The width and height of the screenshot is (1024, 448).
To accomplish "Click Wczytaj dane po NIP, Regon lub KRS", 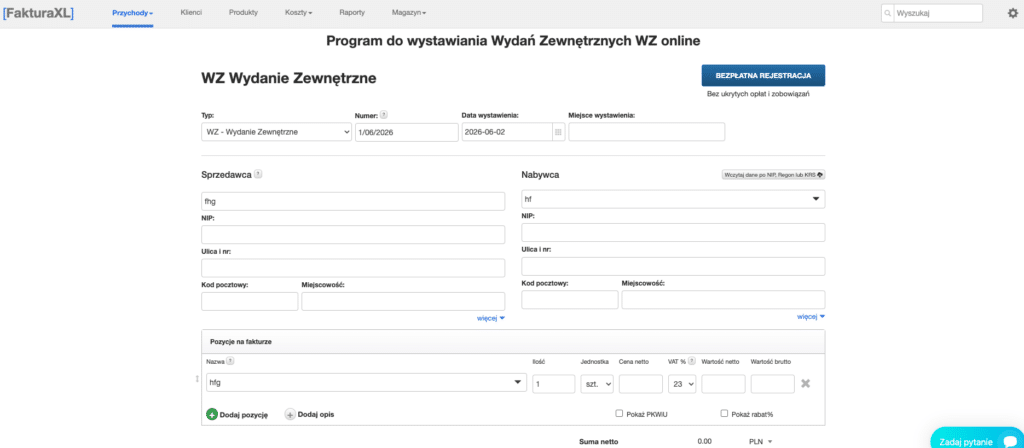I will (773, 175).
